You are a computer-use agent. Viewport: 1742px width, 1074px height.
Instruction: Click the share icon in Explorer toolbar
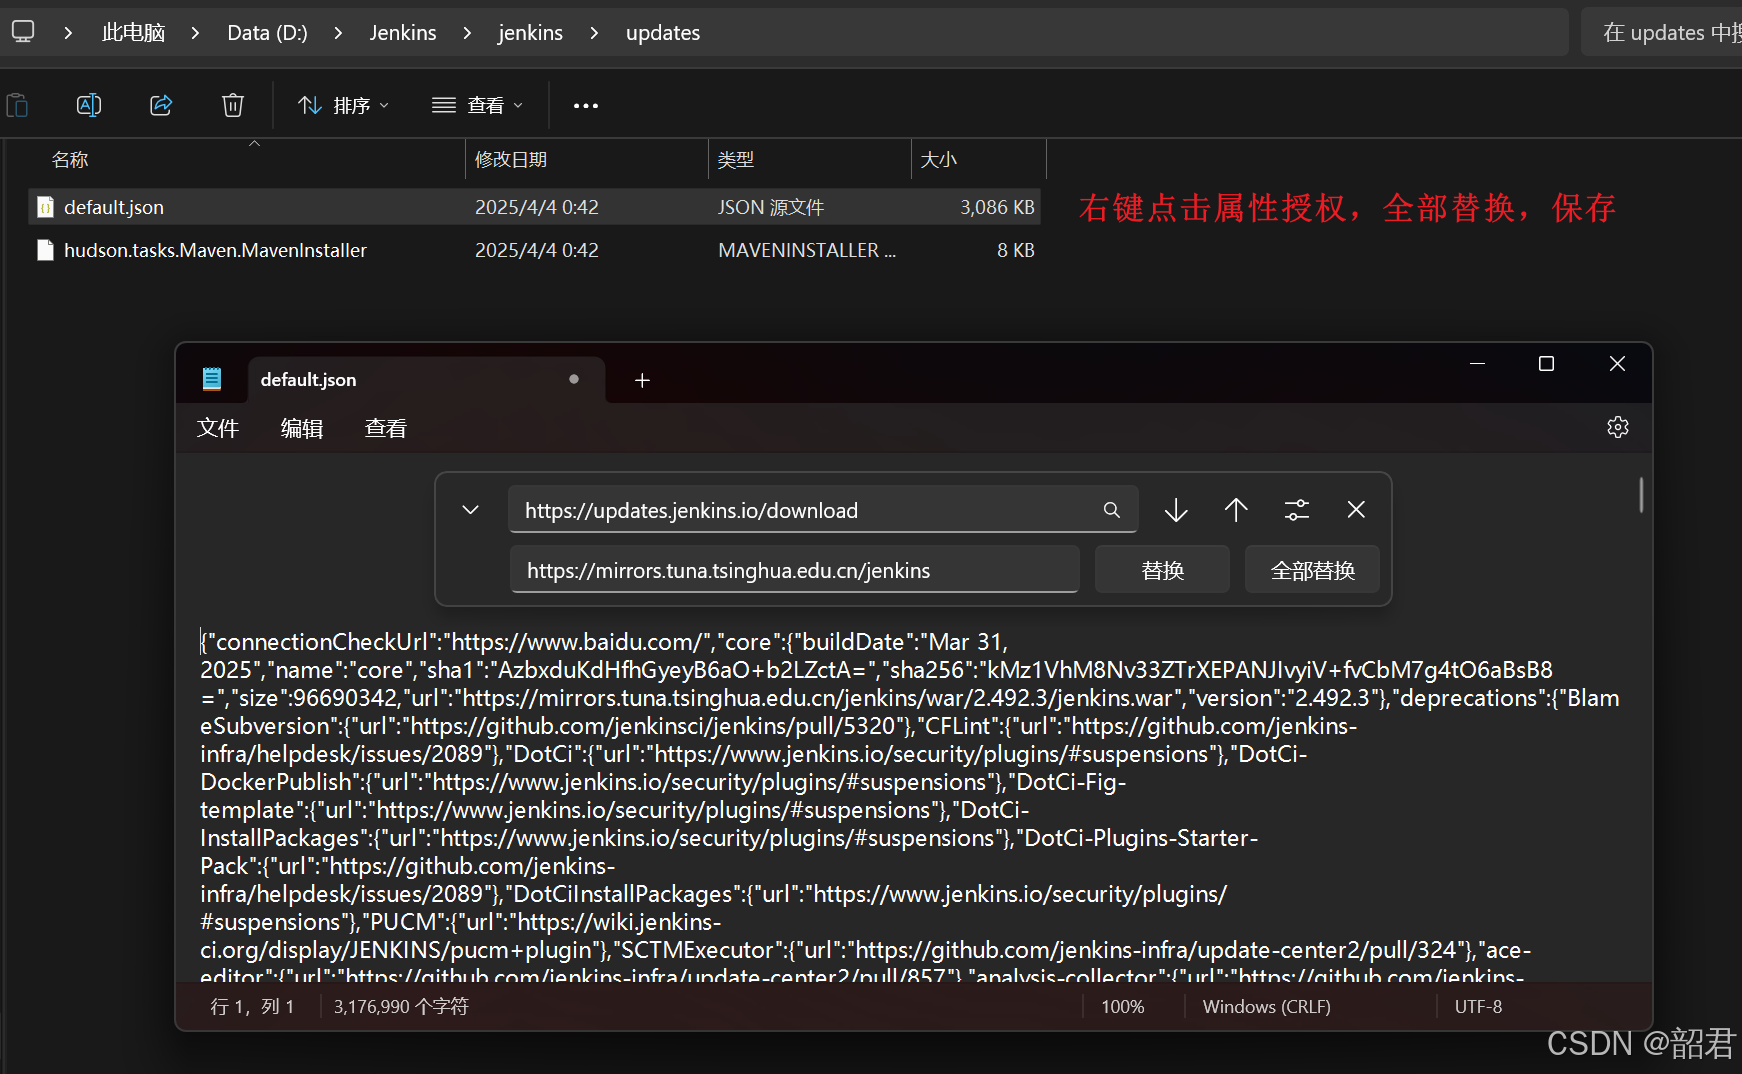[161, 105]
